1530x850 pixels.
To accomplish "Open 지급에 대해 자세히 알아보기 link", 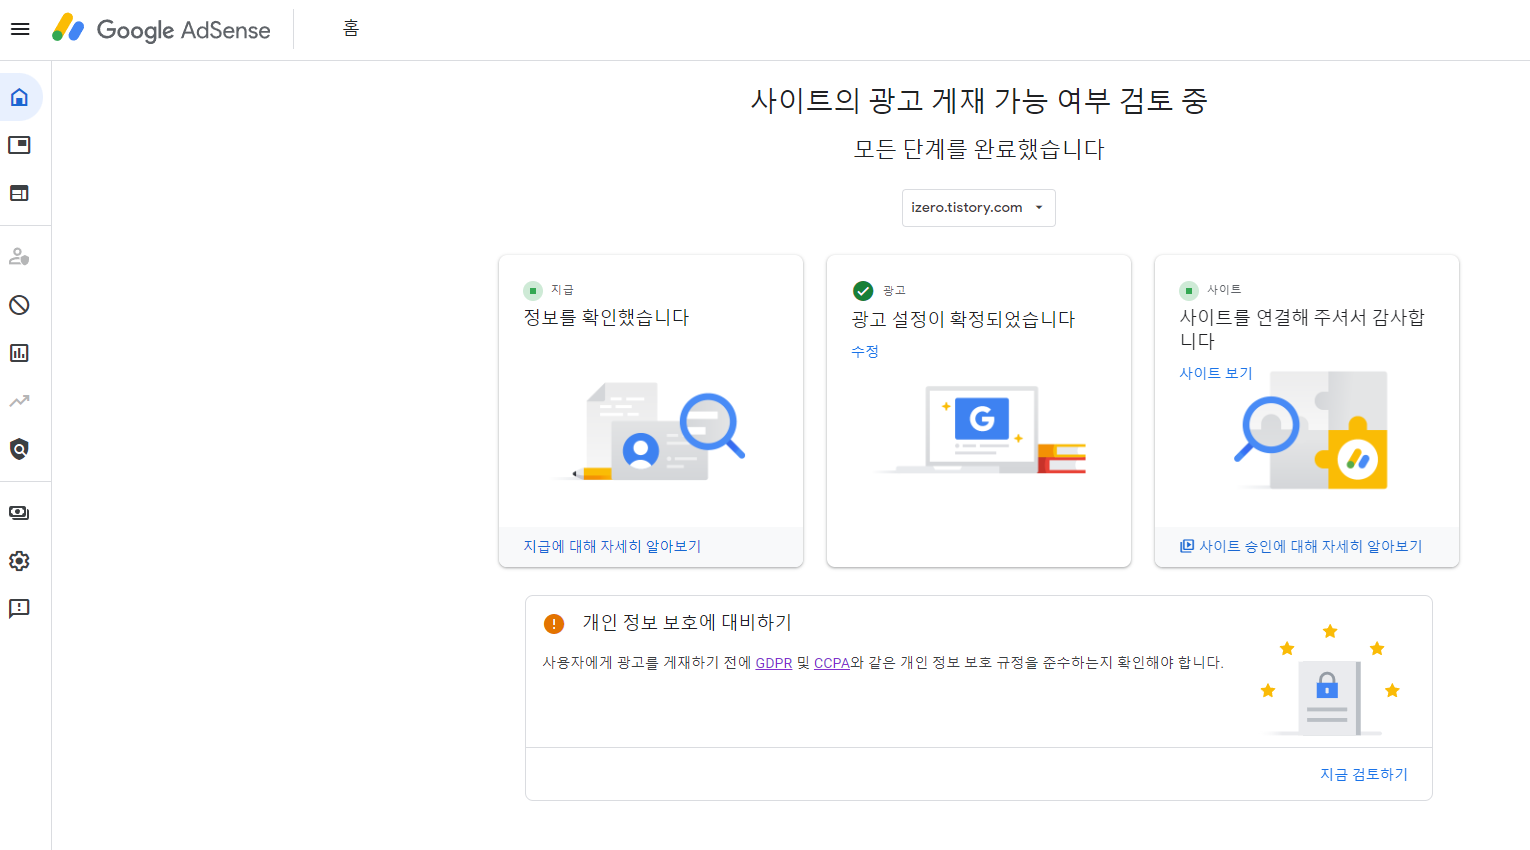I will [612, 546].
